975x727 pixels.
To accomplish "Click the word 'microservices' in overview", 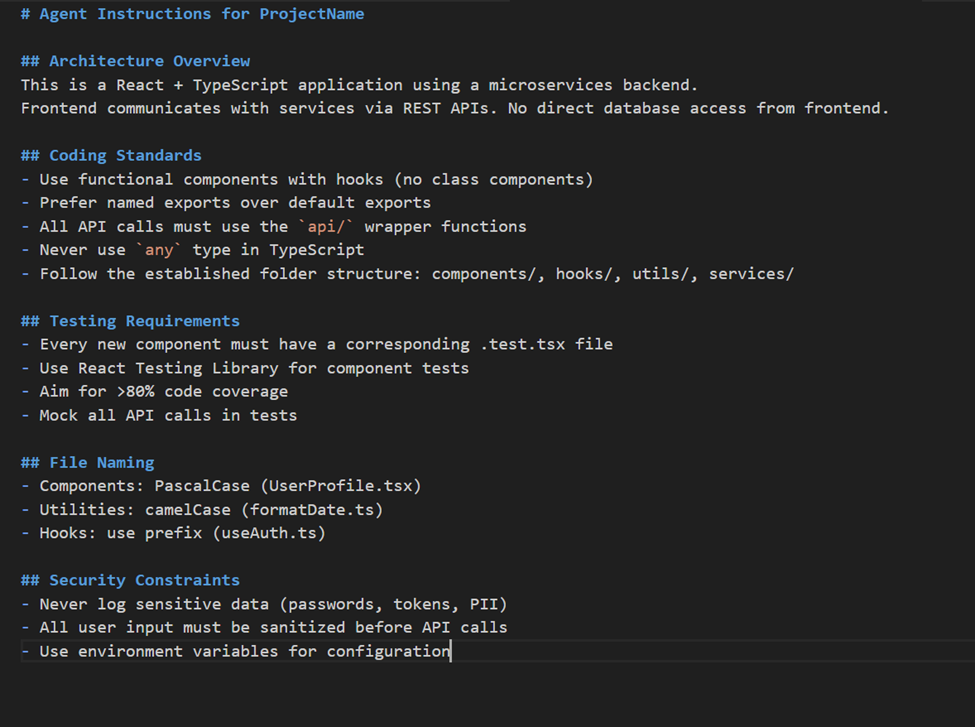I will click(550, 85).
